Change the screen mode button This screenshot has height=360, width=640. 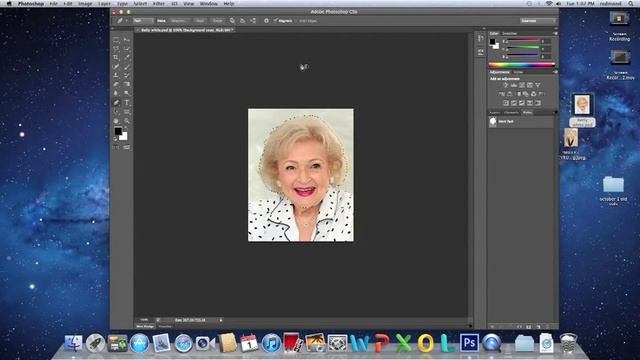127,147
